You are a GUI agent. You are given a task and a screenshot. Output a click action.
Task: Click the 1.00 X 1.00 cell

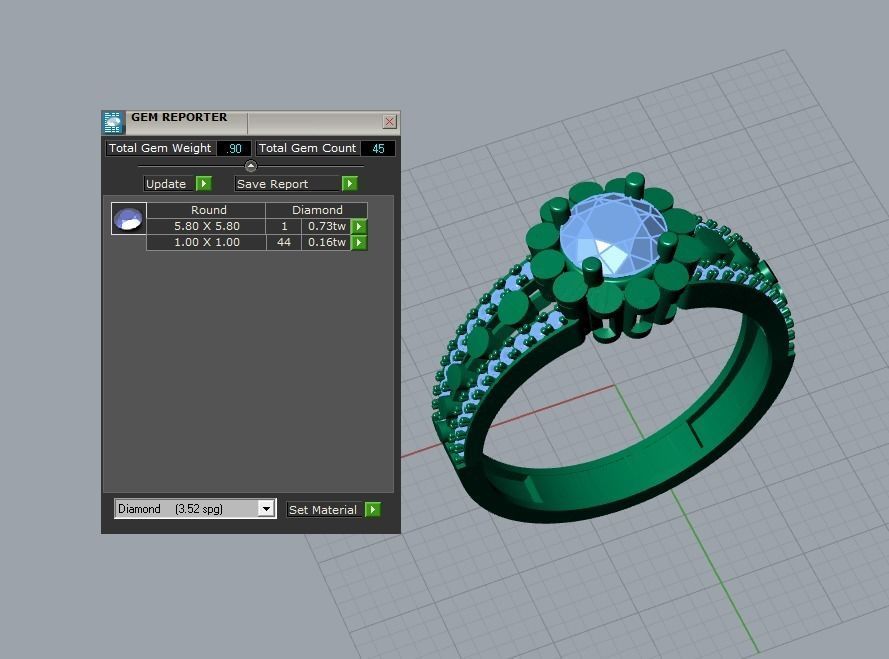(206, 242)
